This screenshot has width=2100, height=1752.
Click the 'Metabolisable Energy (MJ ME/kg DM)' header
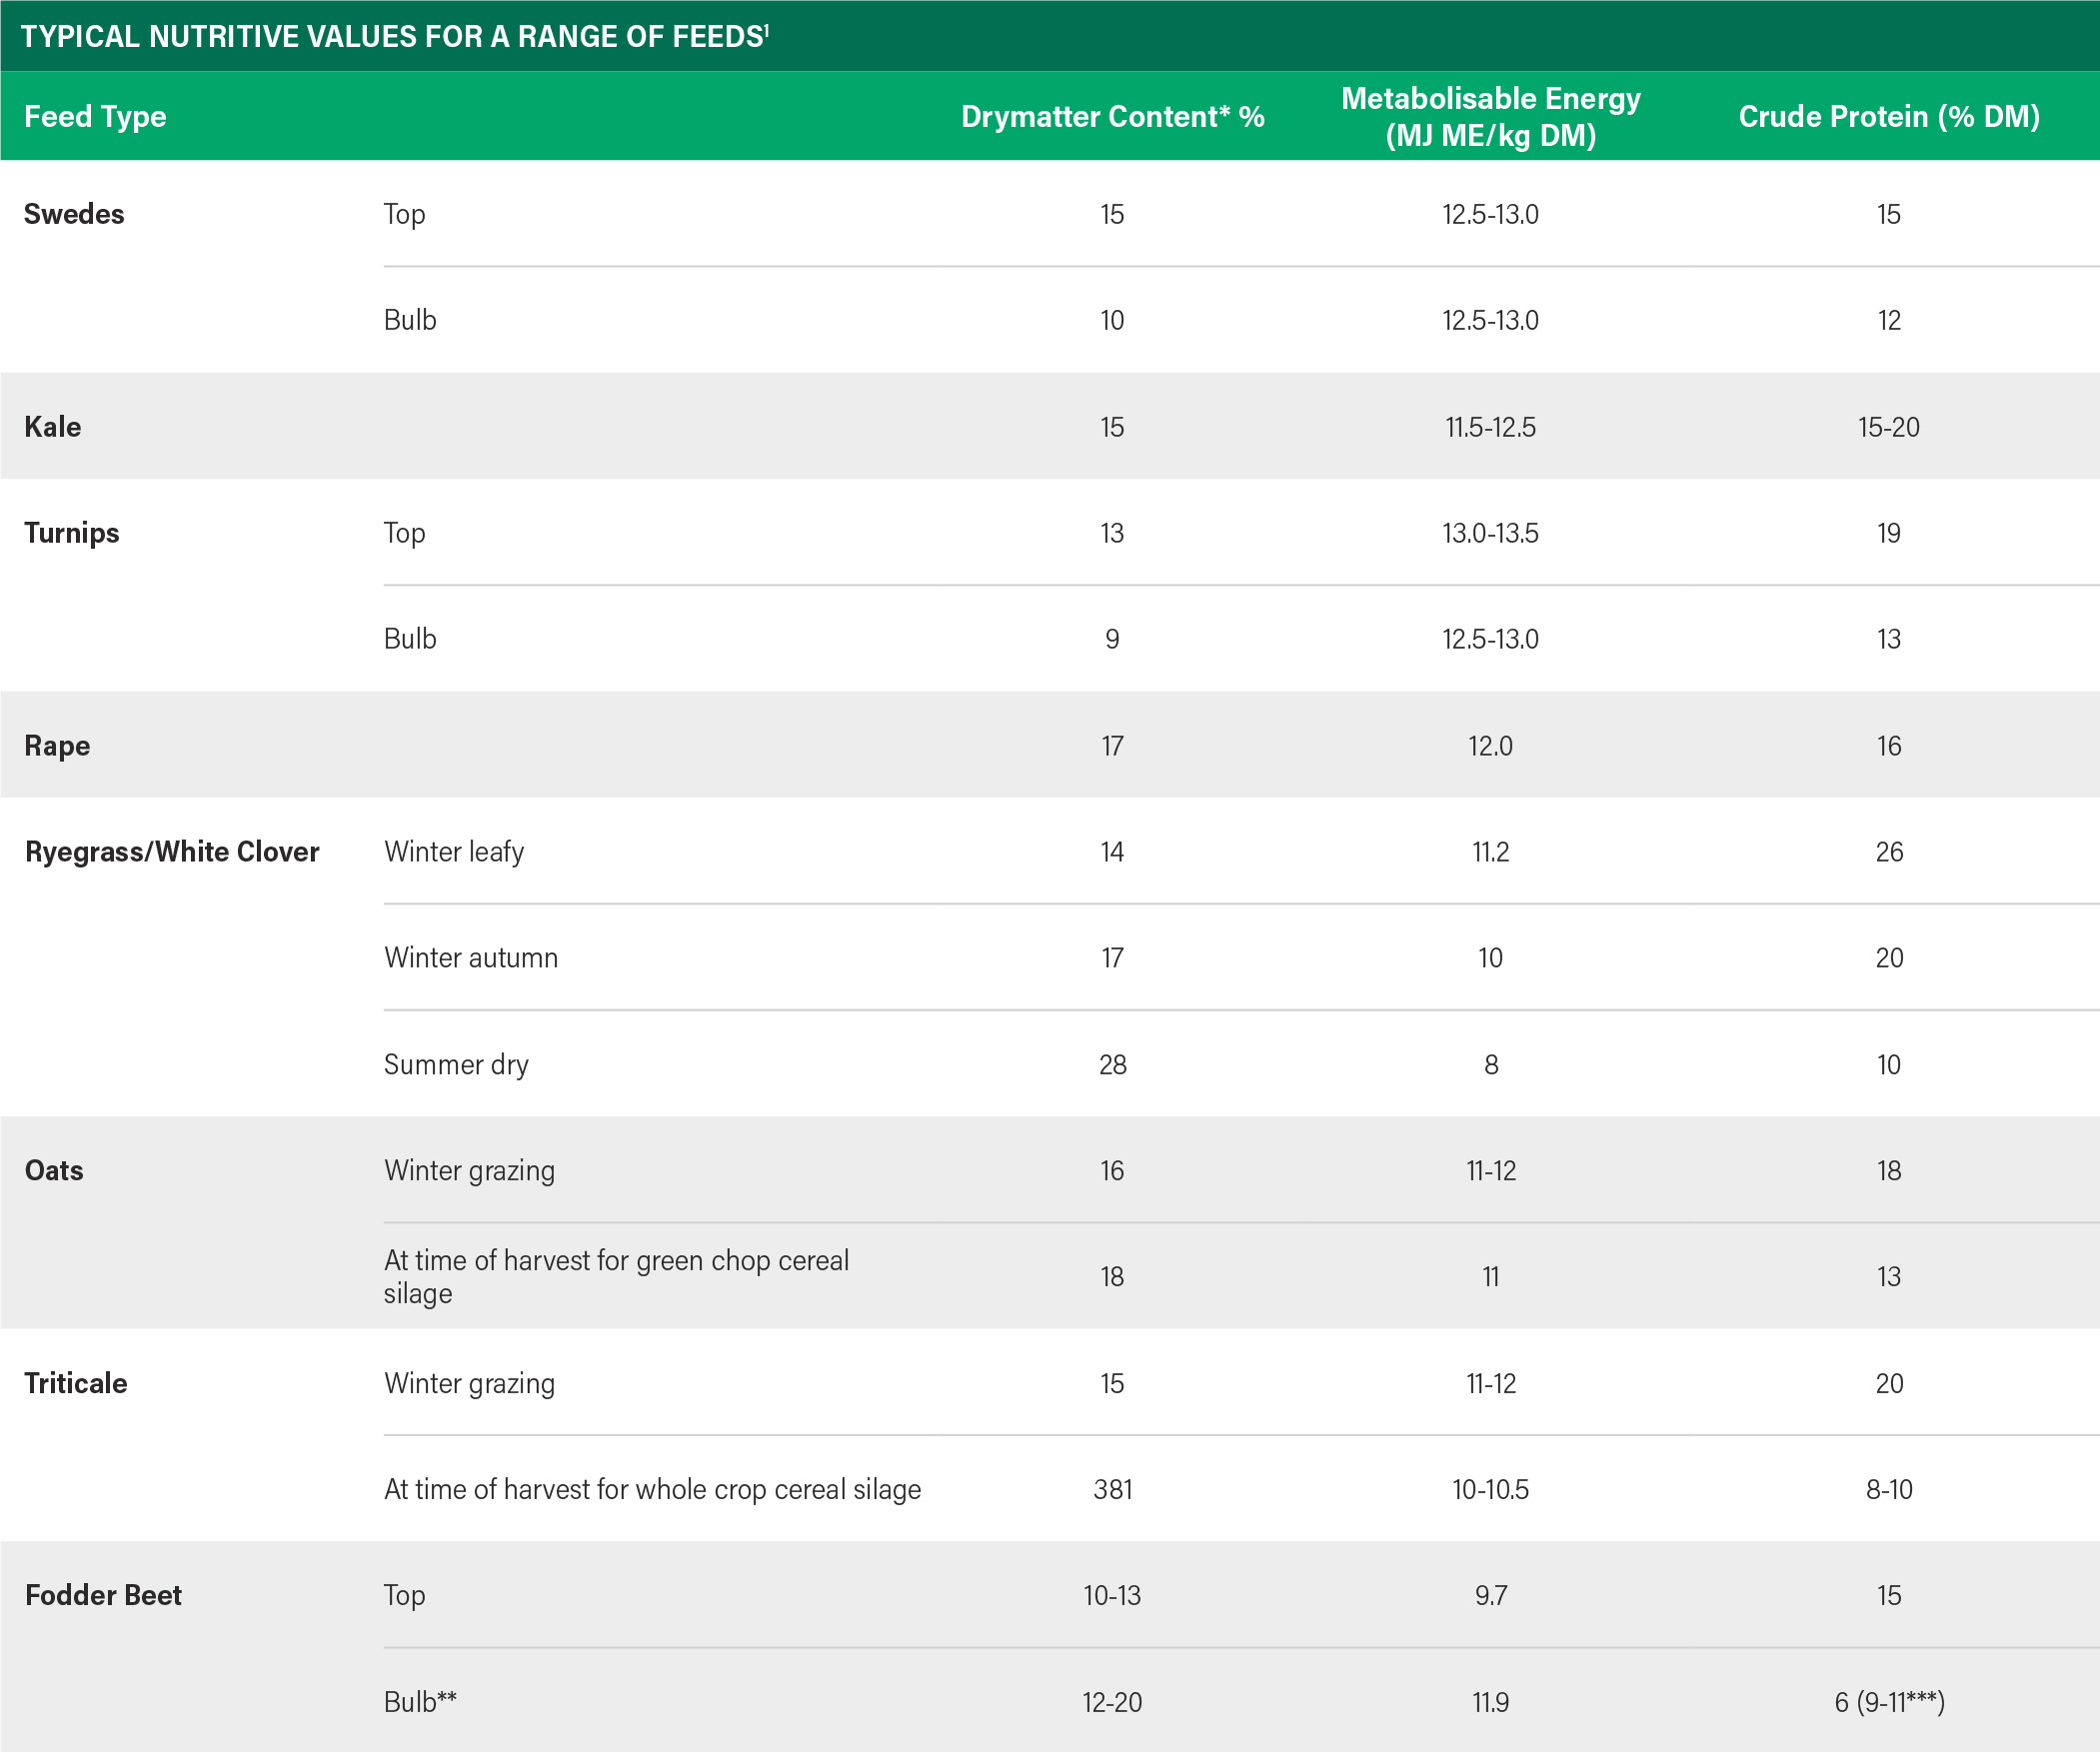coord(1490,117)
